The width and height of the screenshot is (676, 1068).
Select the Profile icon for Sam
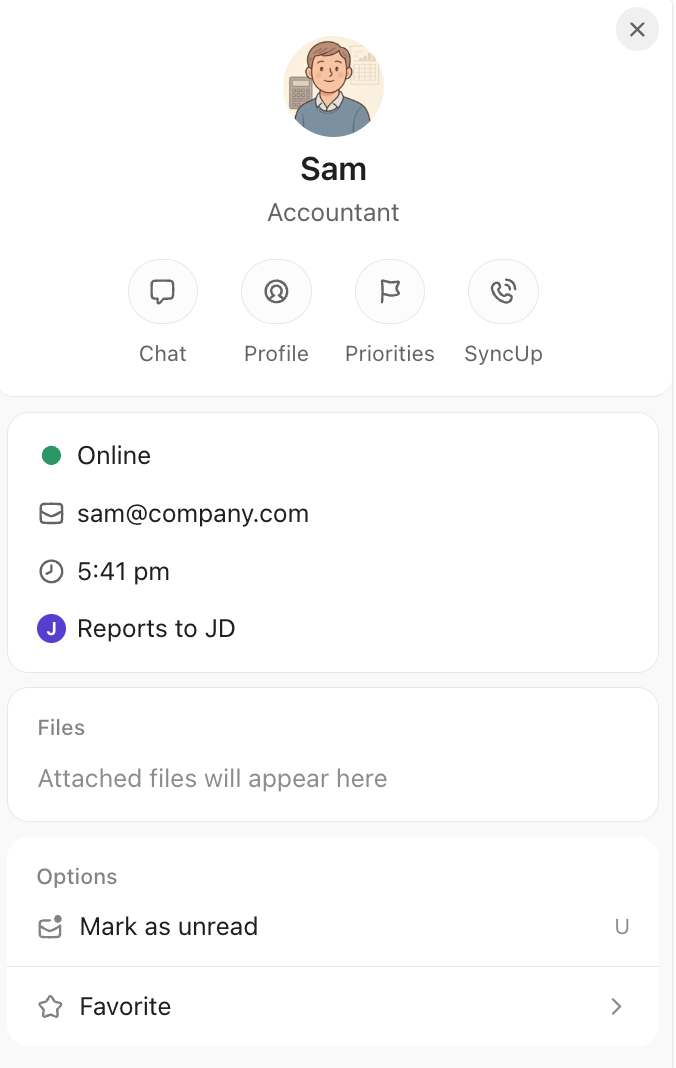coord(276,291)
